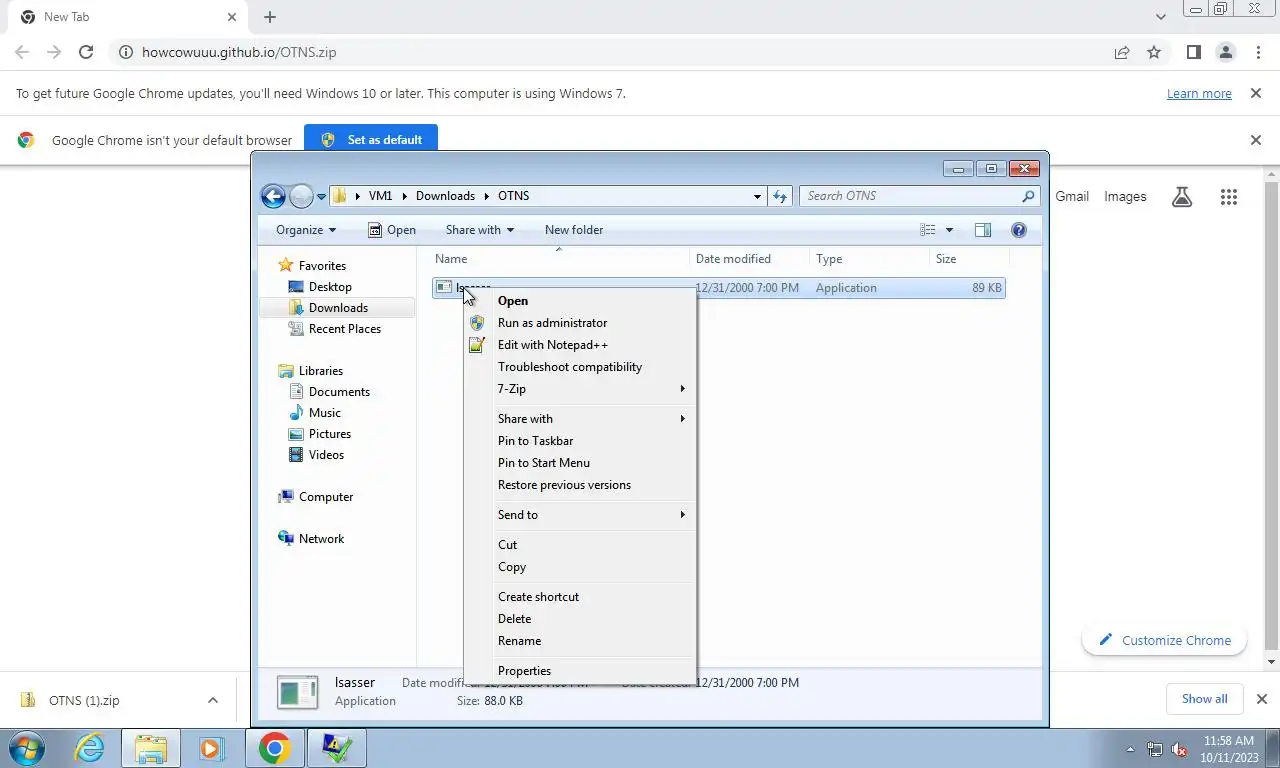Open the Share with toolbar dropdown

(479, 230)
